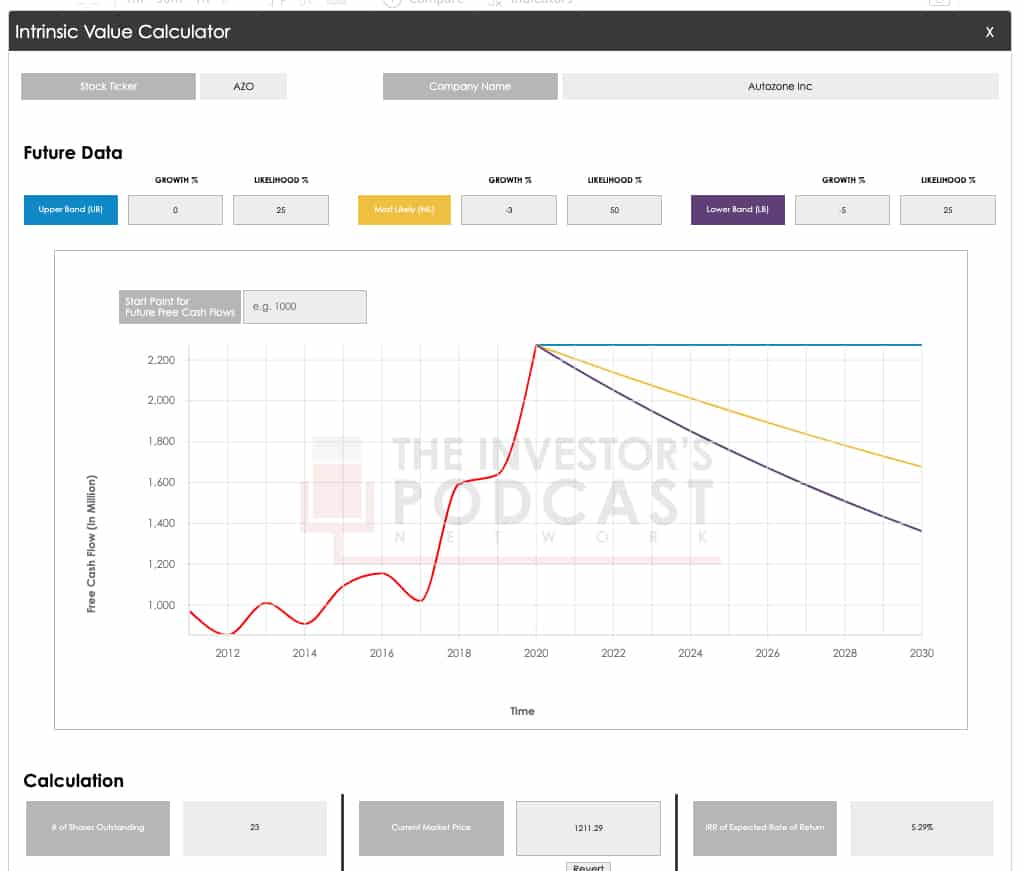Select the 5.29% IRR value
The width and height of the screenshot is (1021, 871).
922,828
